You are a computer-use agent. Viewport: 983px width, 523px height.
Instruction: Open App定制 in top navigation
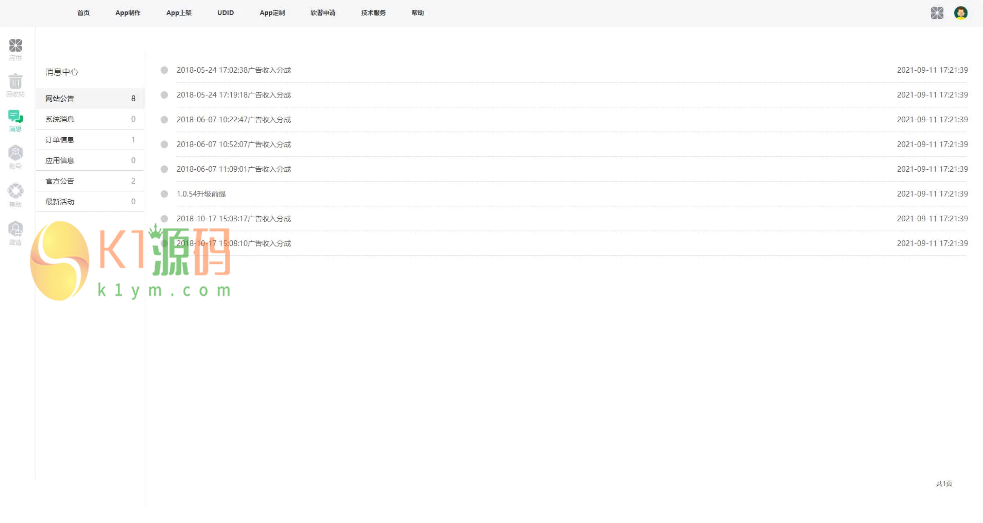(272, 13)
